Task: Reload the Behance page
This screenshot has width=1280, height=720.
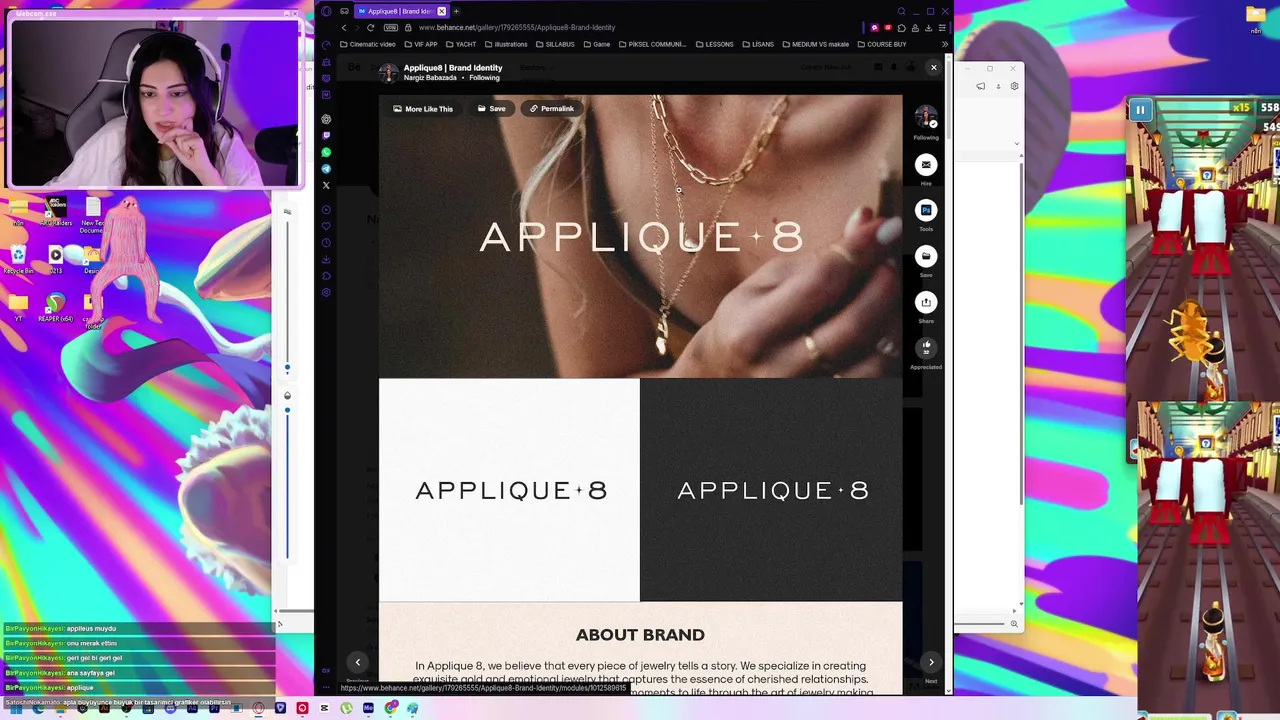Action: pos(370,27)
